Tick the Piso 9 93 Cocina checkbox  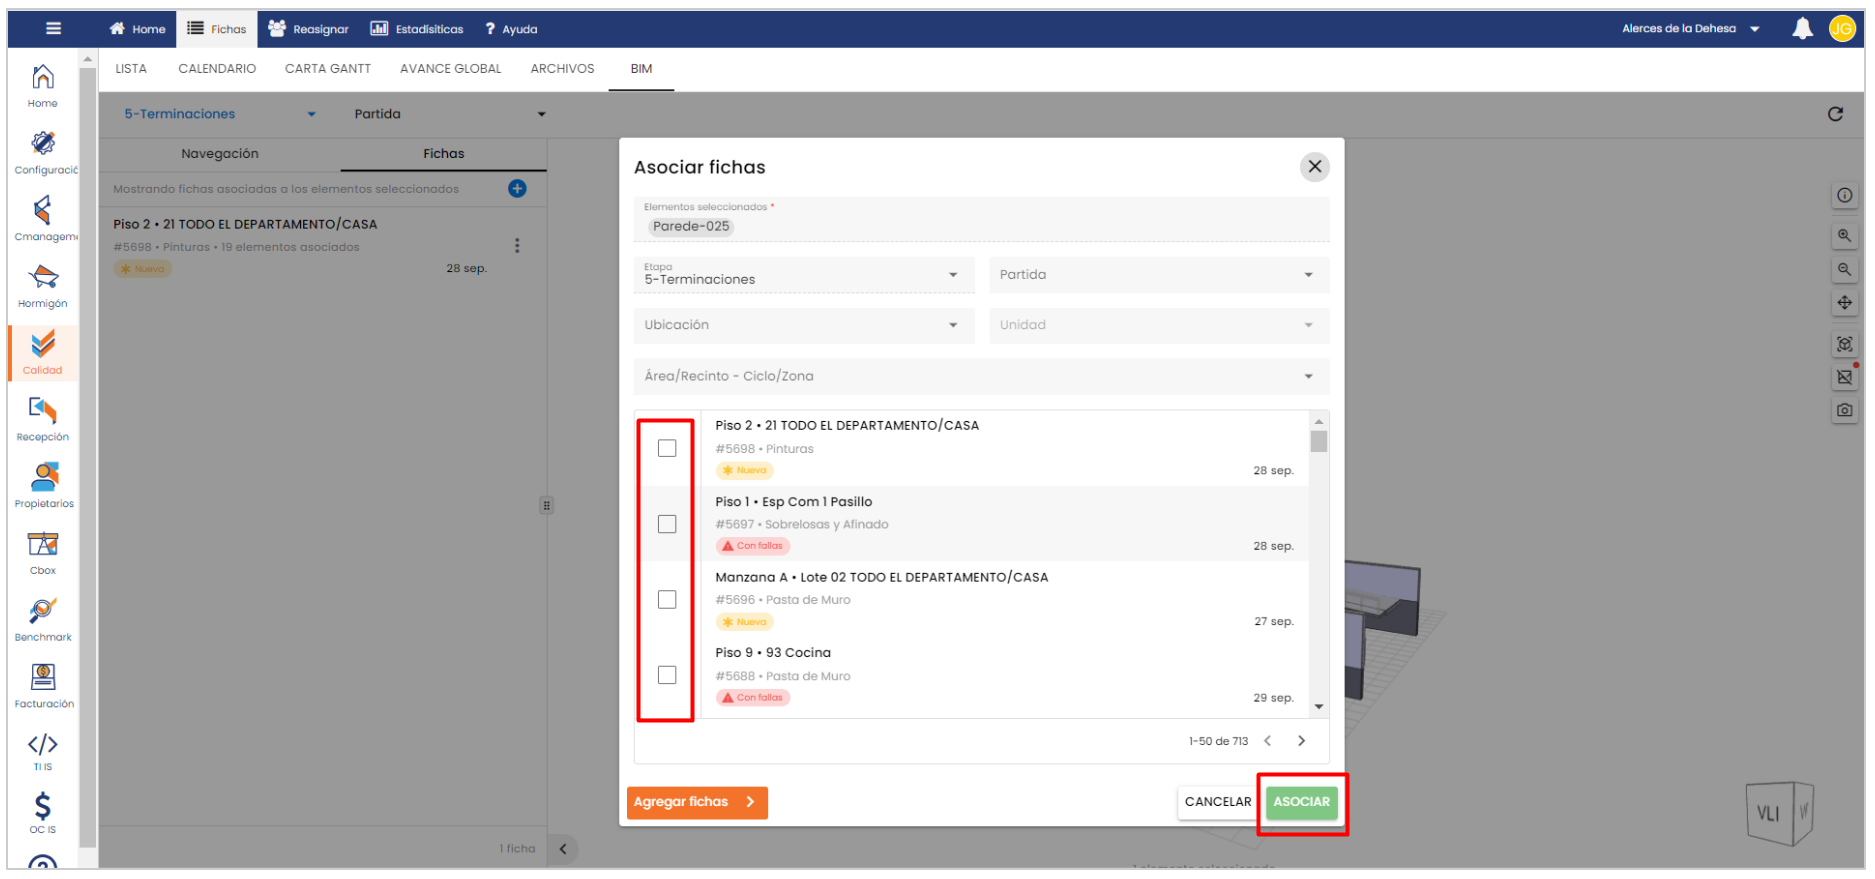pos(667,675)
